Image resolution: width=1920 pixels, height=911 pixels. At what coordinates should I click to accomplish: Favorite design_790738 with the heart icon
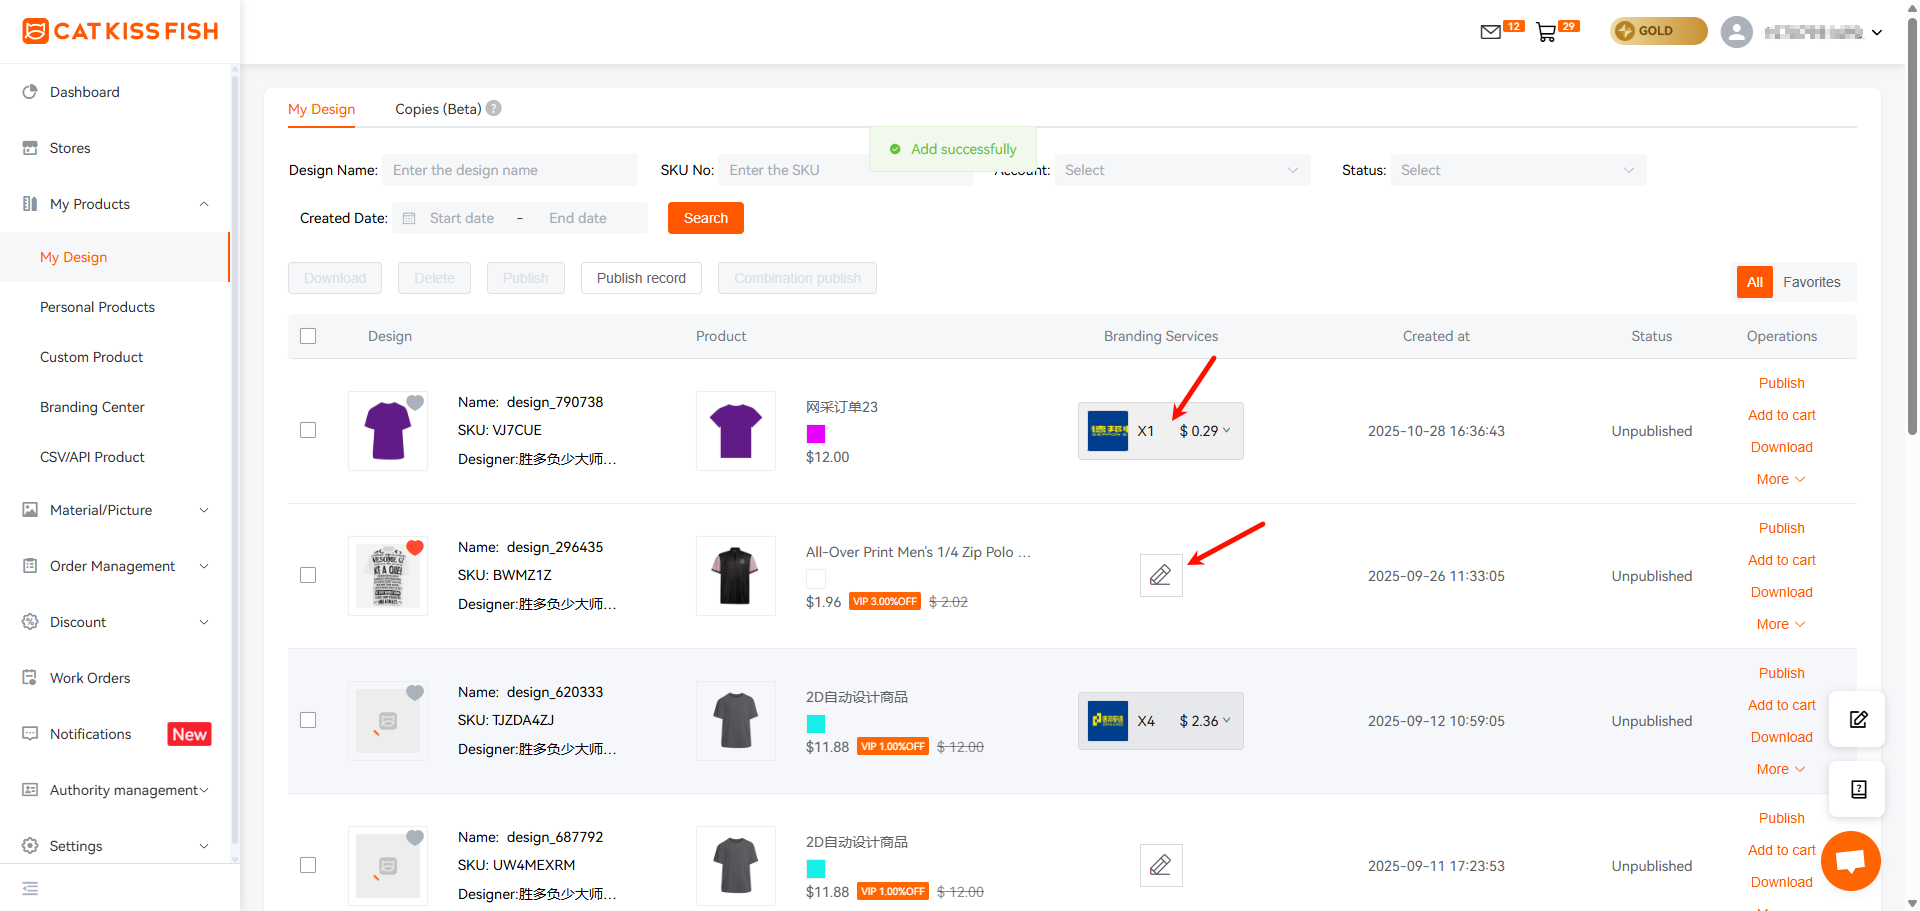click(415, 402)
